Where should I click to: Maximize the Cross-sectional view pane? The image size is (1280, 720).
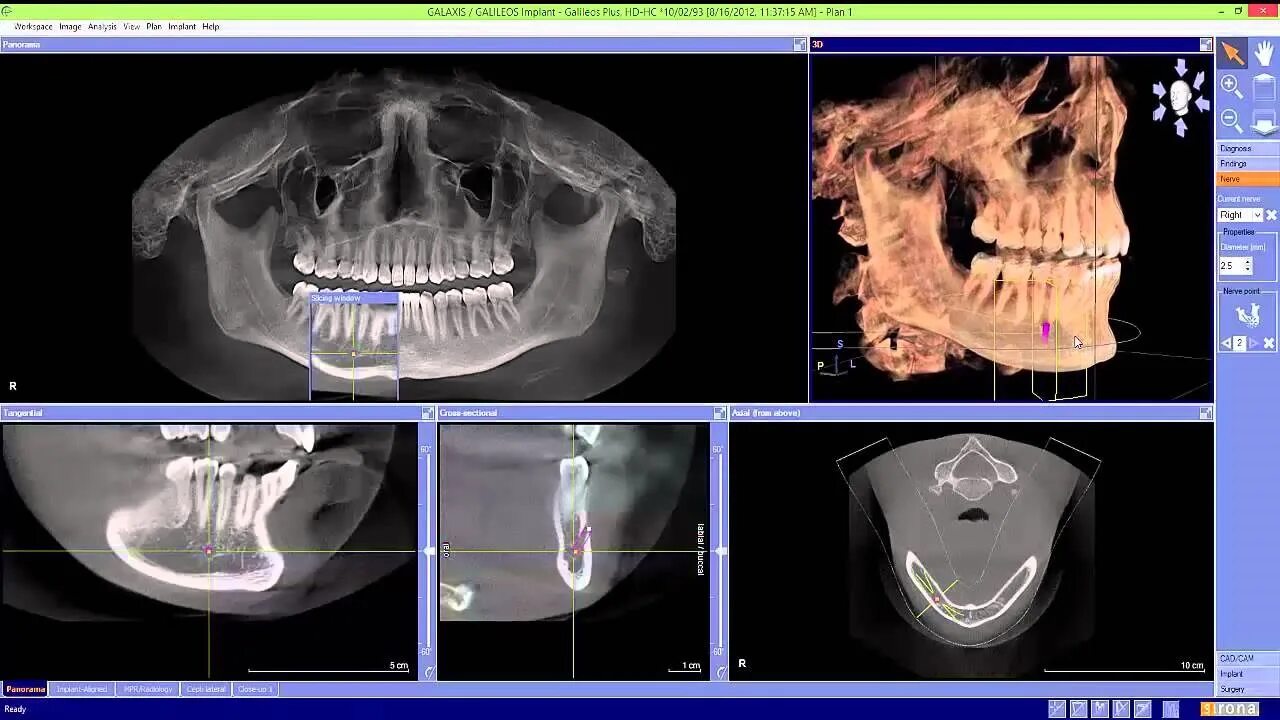tap(719, 413)
